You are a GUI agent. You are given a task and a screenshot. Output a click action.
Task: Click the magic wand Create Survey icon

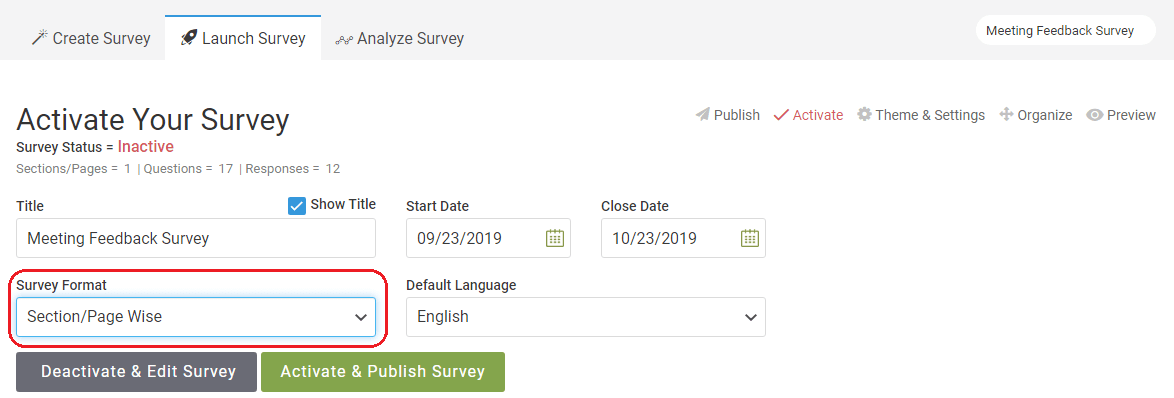click(40, 37)
